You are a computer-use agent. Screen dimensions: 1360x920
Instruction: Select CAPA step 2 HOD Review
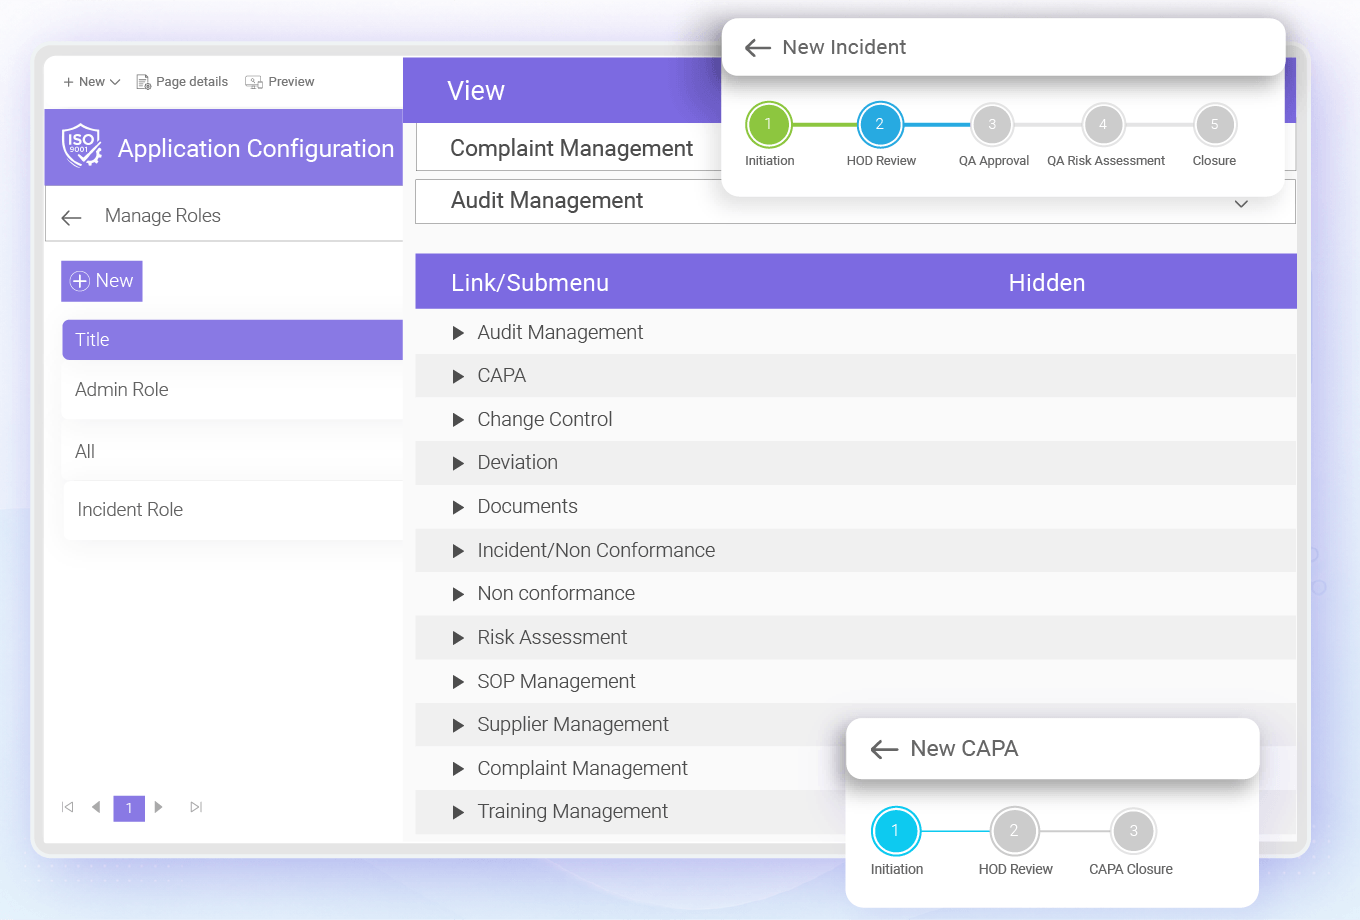(x=1014, y=831)
